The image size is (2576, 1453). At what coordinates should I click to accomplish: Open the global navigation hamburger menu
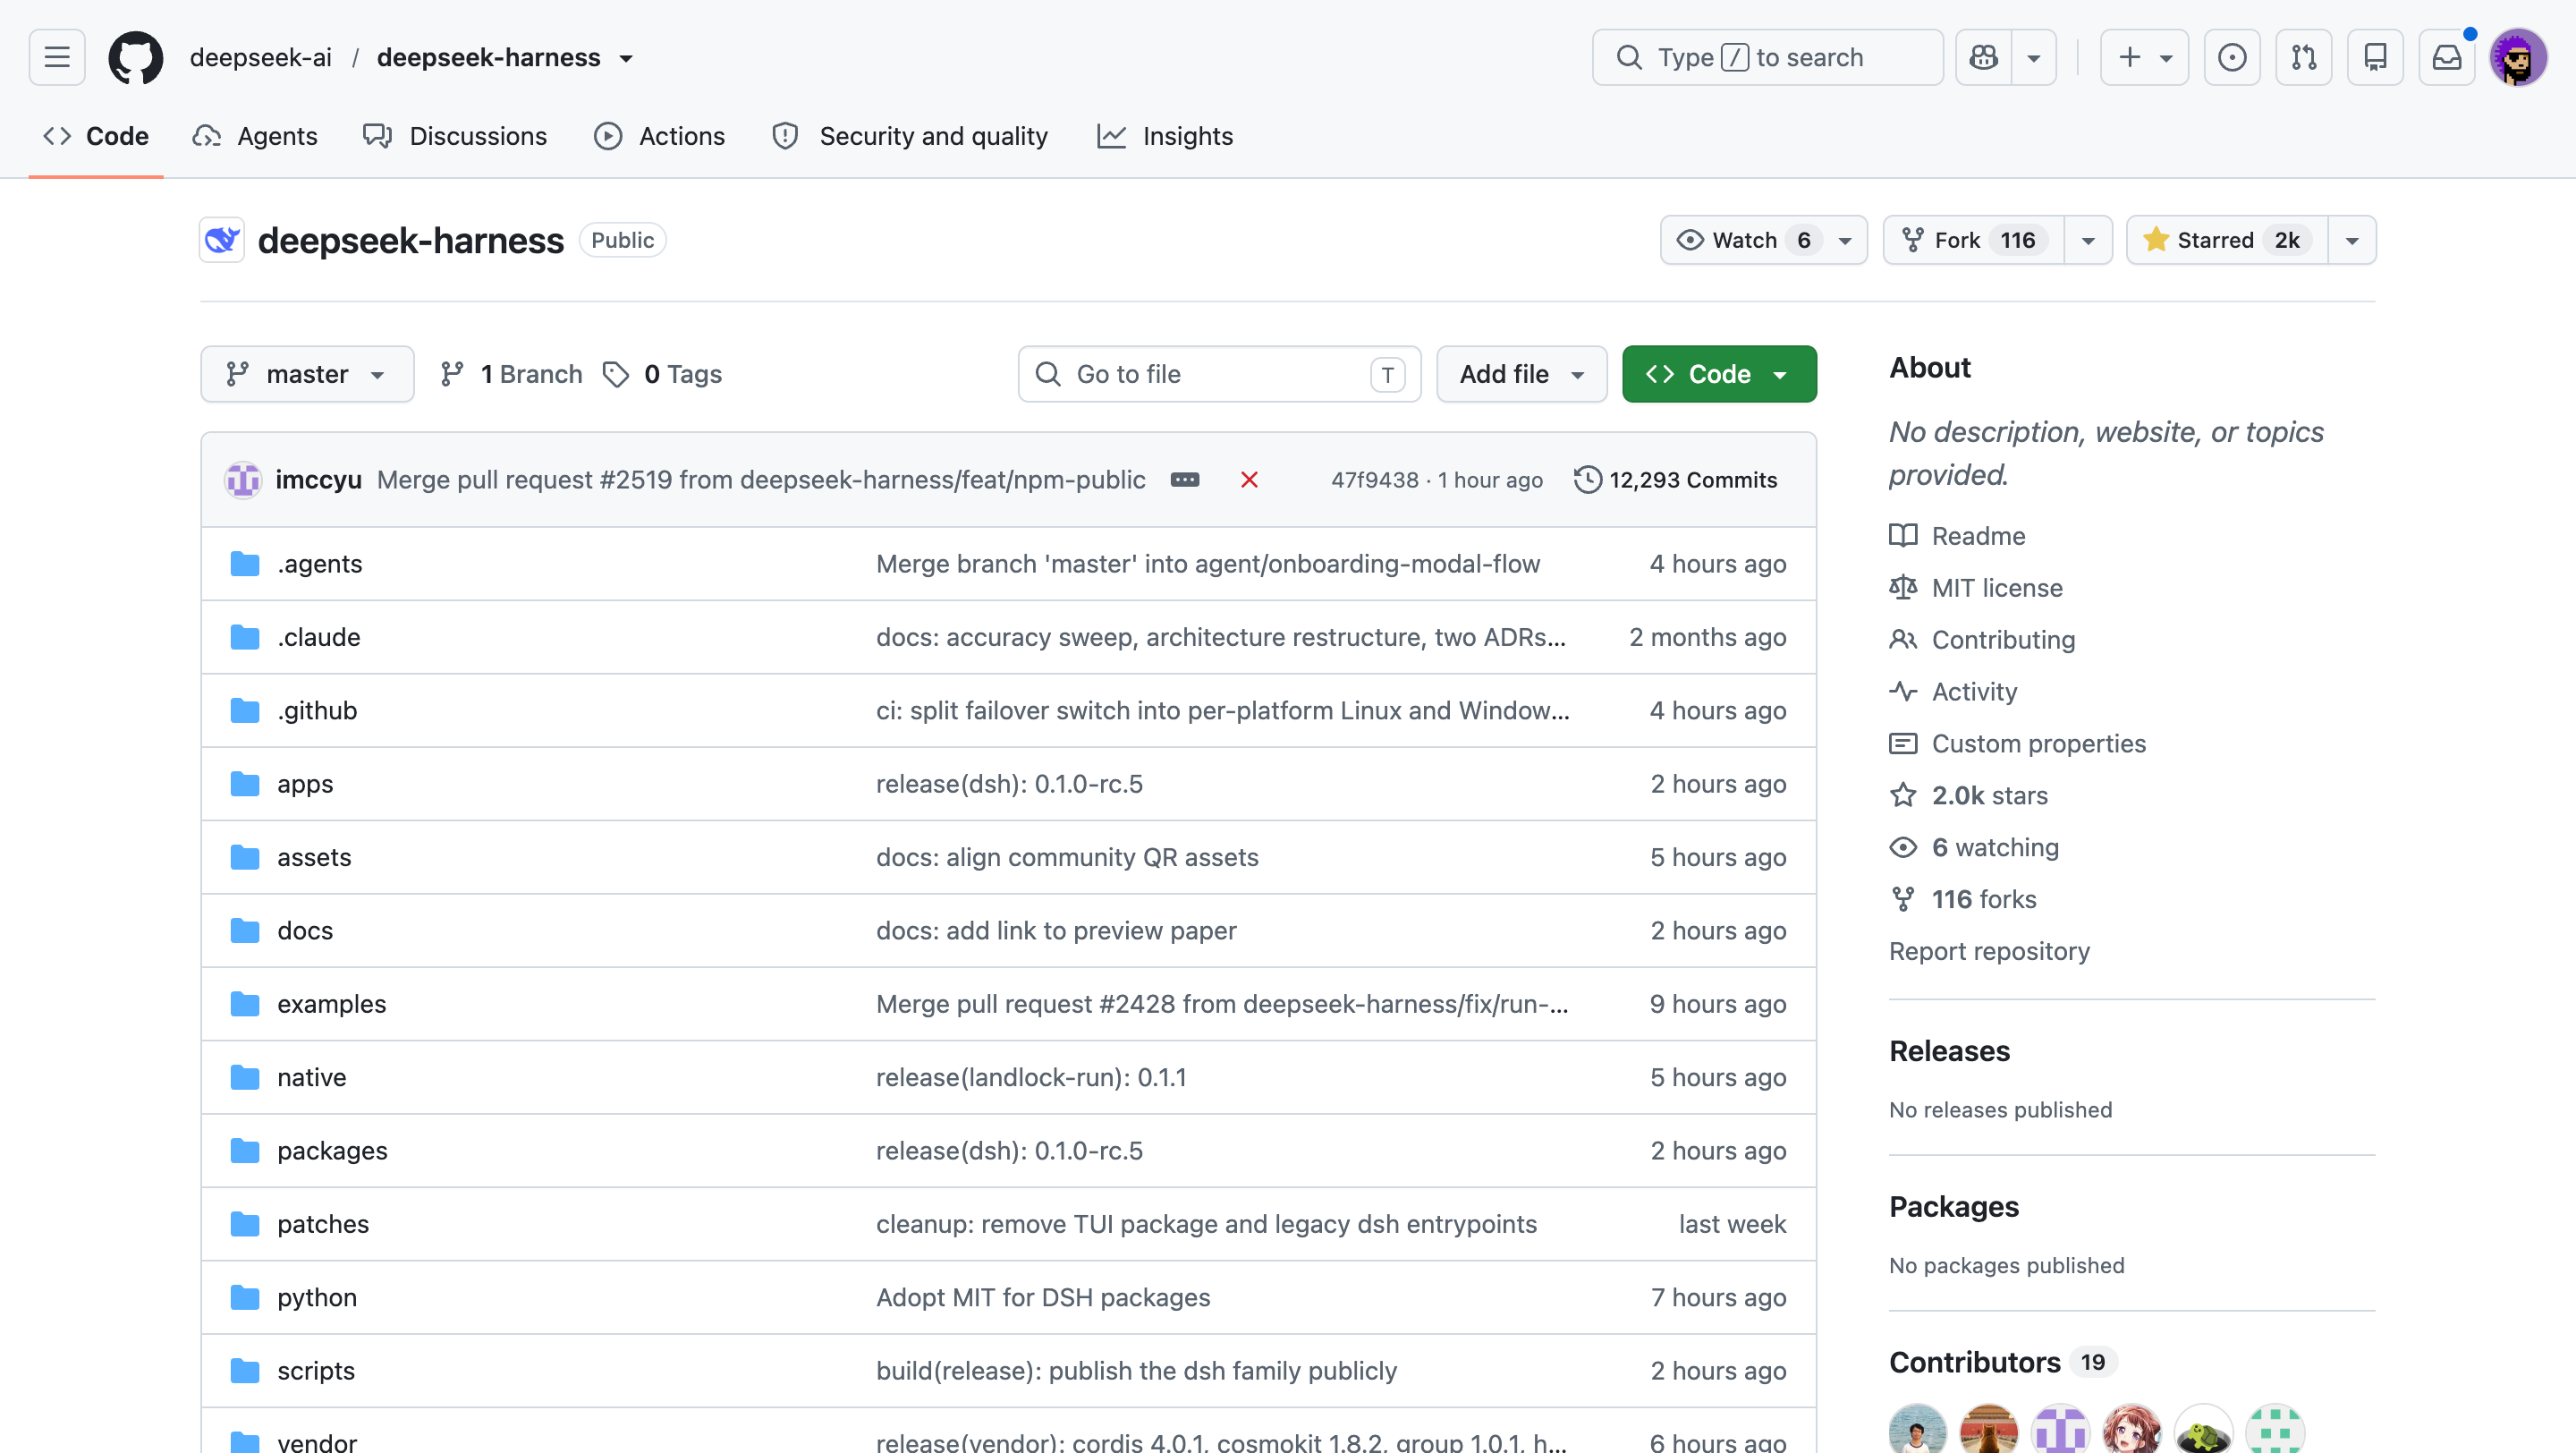coord(57,57)
